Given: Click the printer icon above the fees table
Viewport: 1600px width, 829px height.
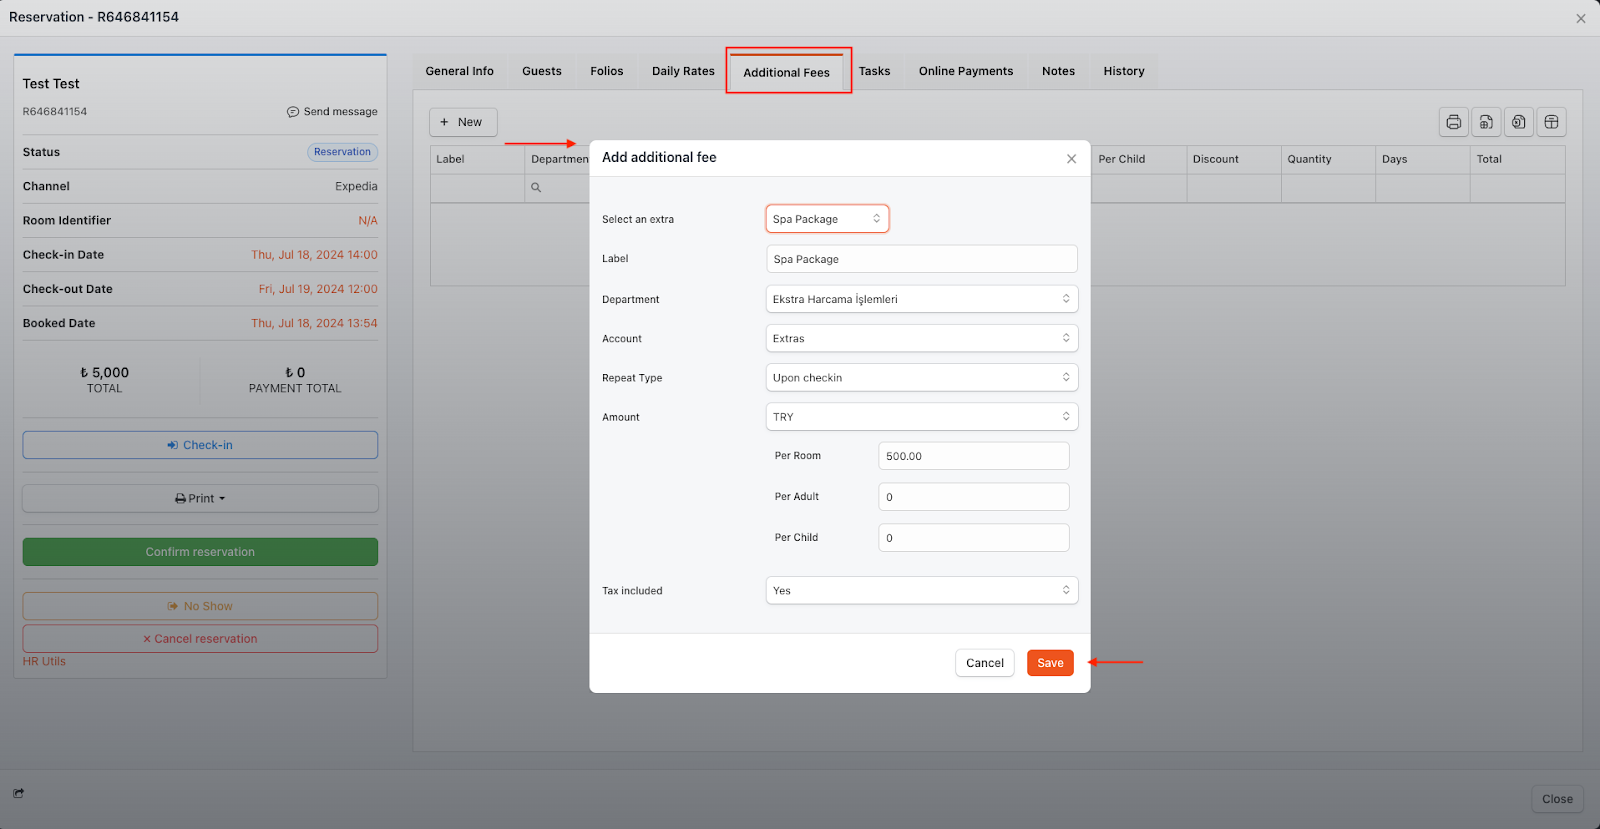Looking at the screenshot, I should click(x=1453, y=122).
